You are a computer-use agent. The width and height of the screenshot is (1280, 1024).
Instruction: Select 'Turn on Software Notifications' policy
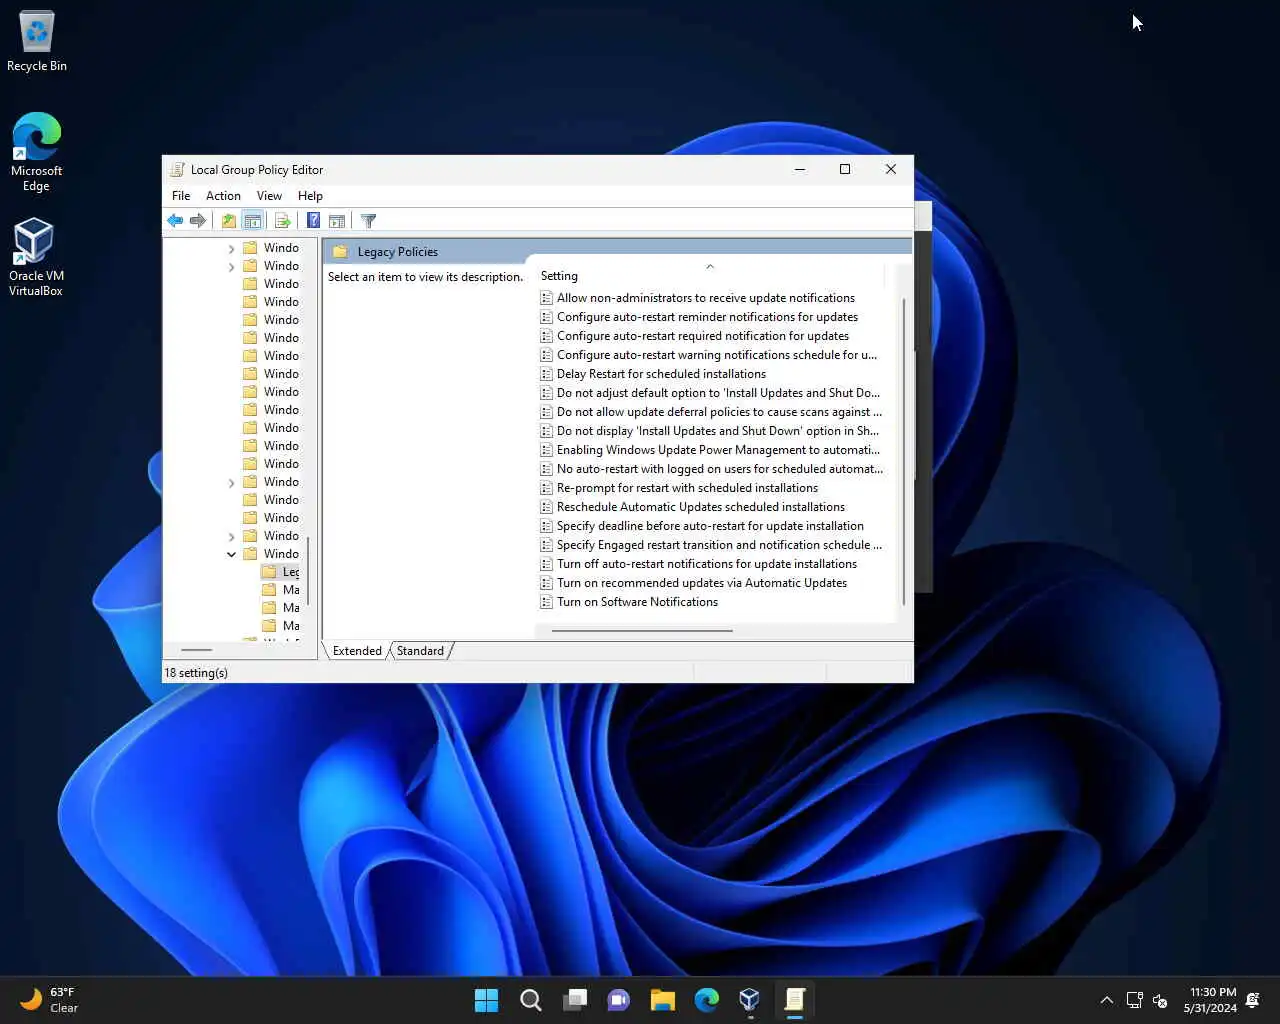tap(629, 602)
